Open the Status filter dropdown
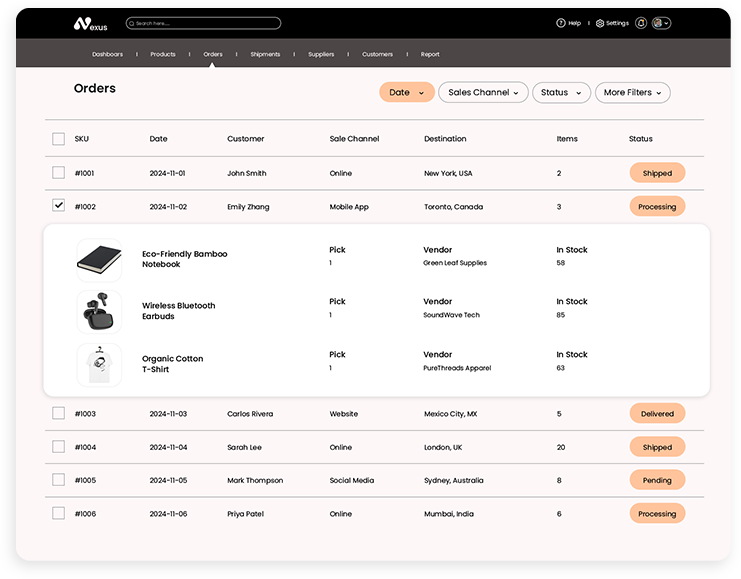Image resolution: width=741 pixels, height=579 pixels. coord(561,92)
